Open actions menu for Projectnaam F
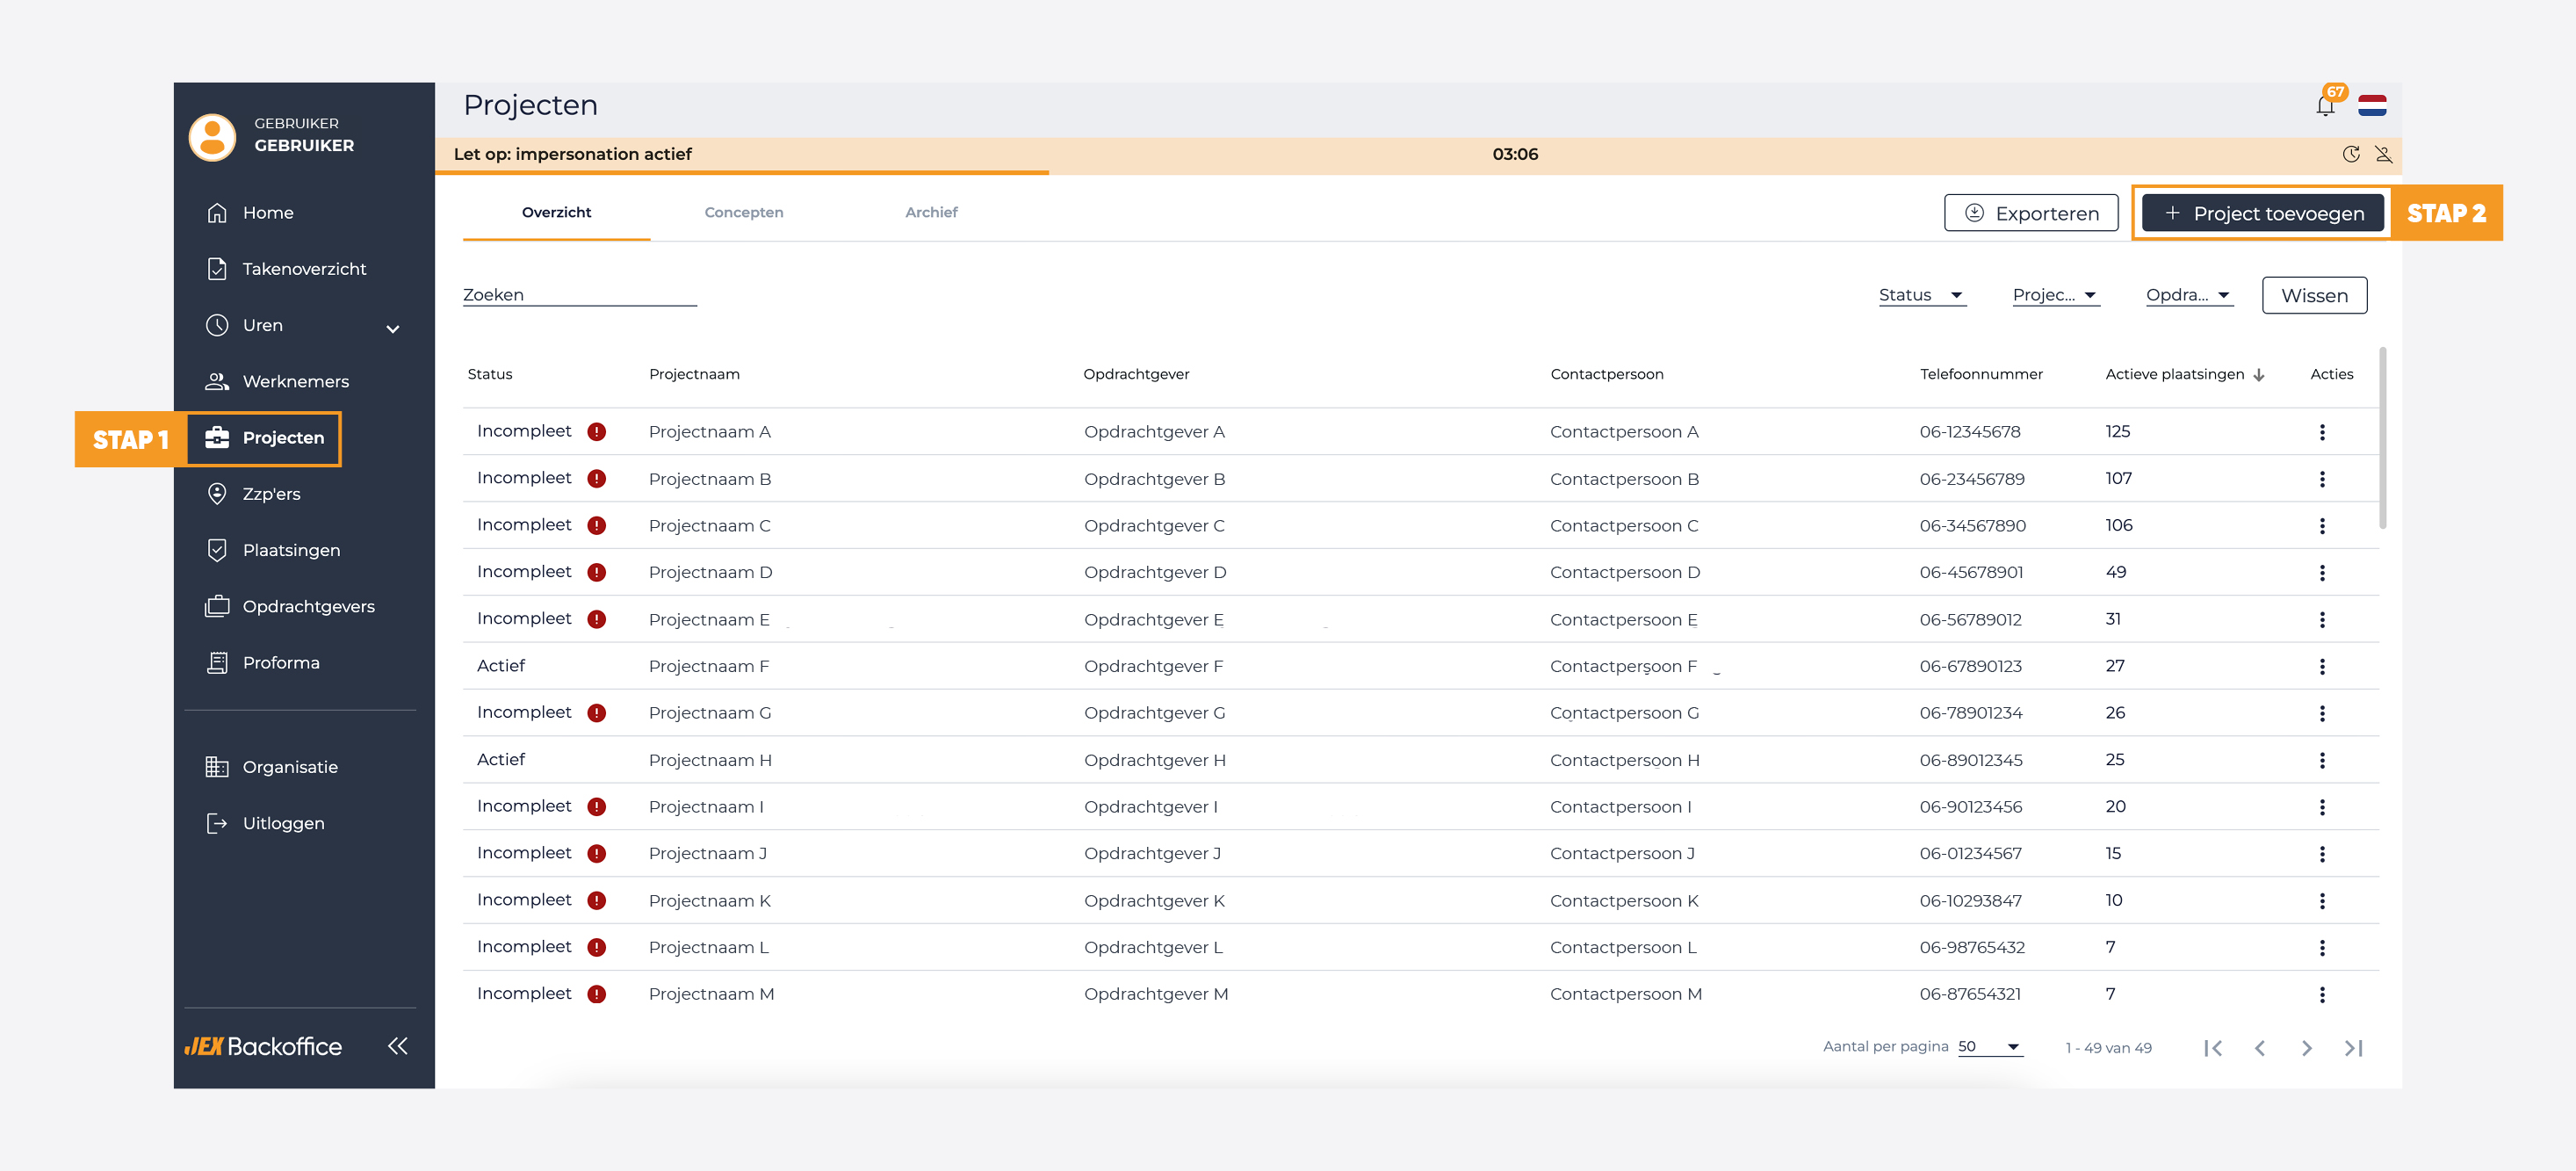This screenshot has width=2576, height=1171. pyautogui.click(x=2322, y=667)
